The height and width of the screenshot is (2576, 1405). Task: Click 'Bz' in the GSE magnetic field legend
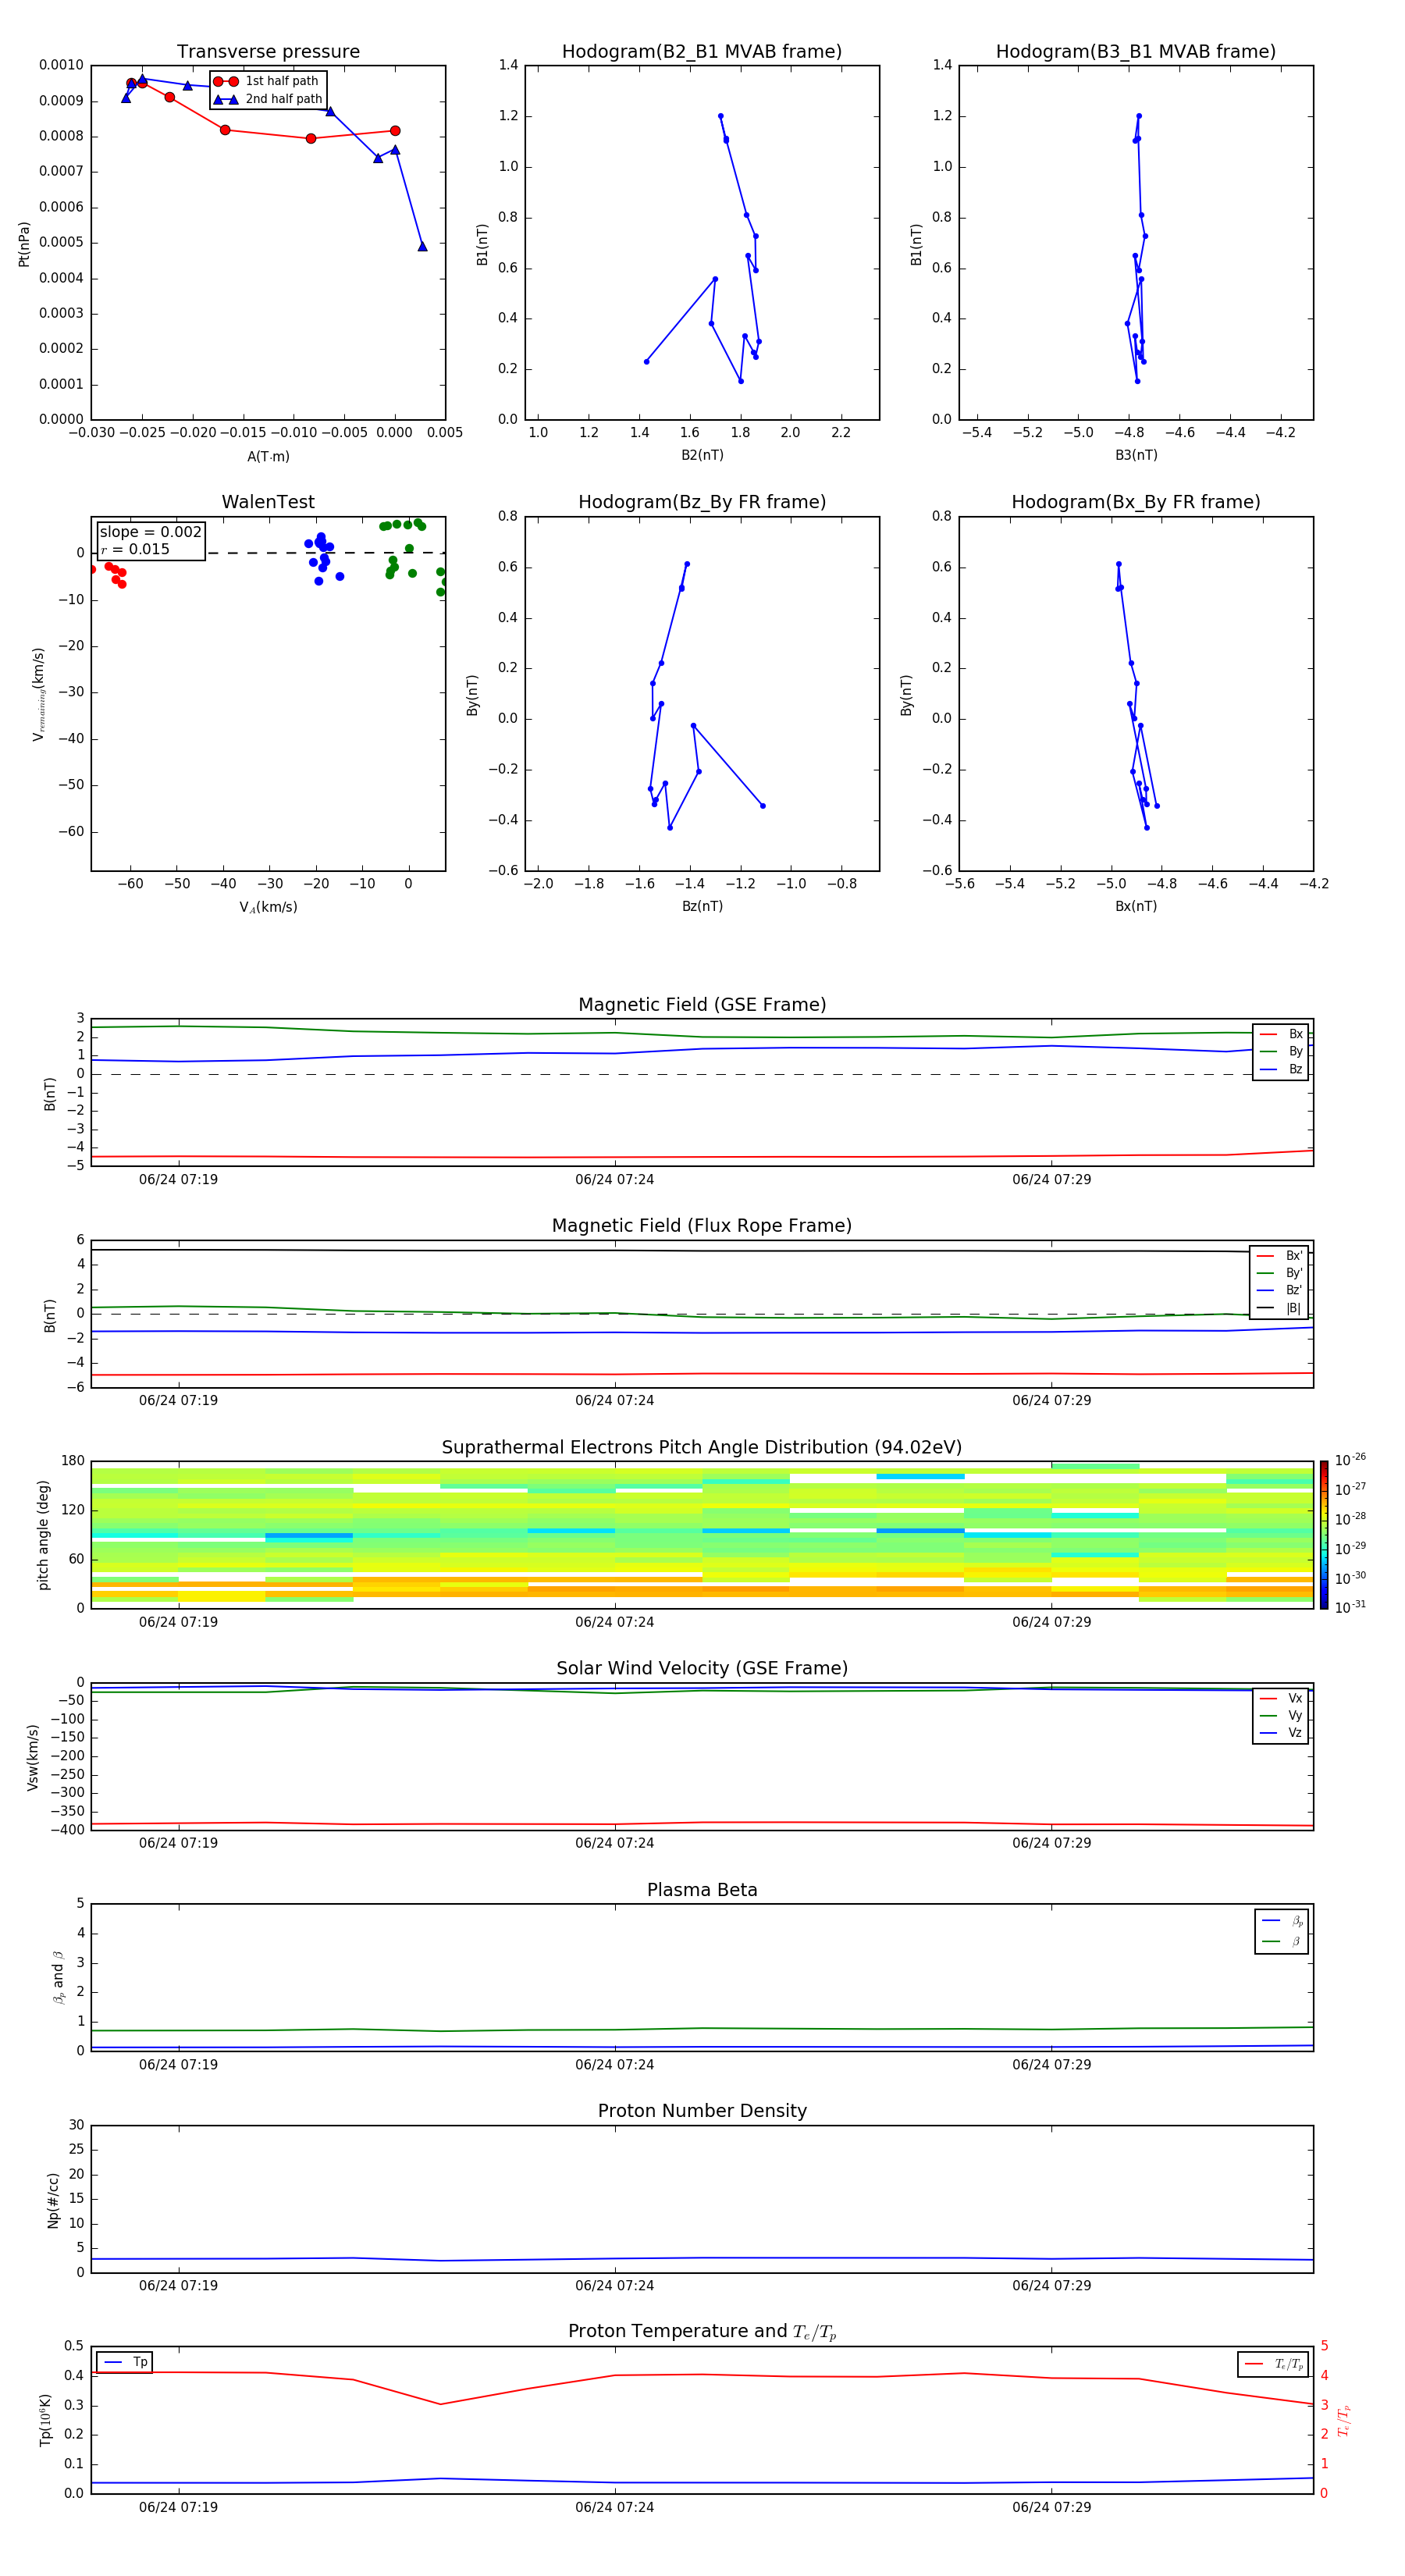(x=1295, y=1069)
